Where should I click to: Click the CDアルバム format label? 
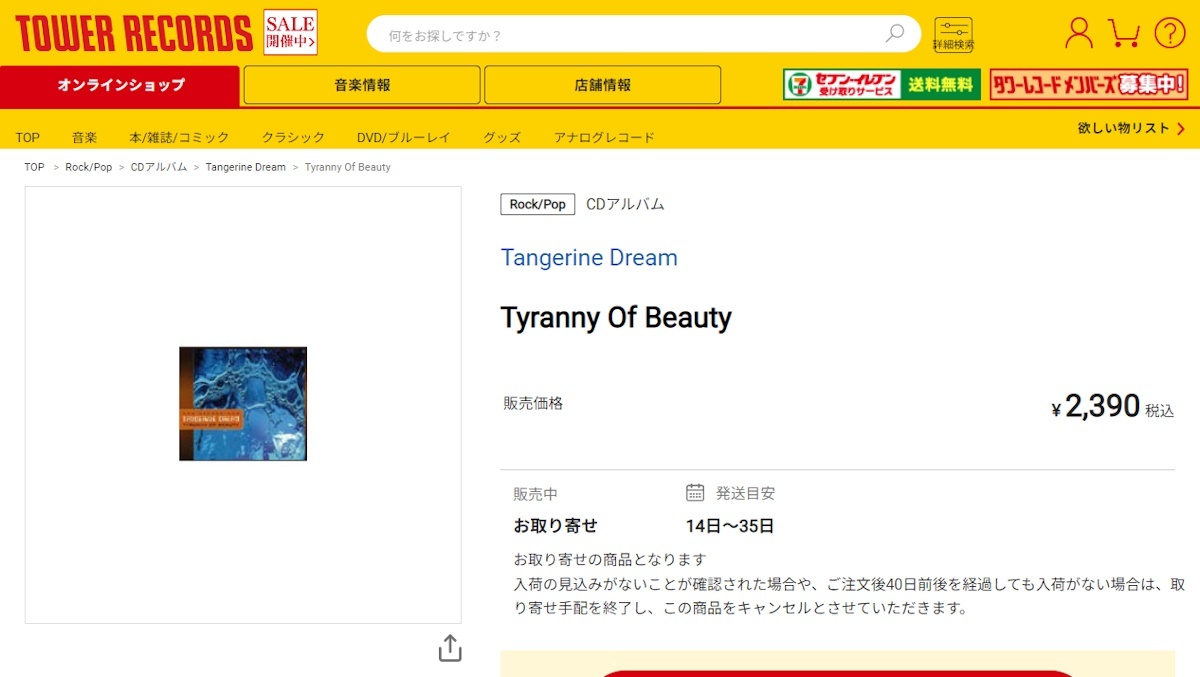pyautogui.click(x=625, y=204)
